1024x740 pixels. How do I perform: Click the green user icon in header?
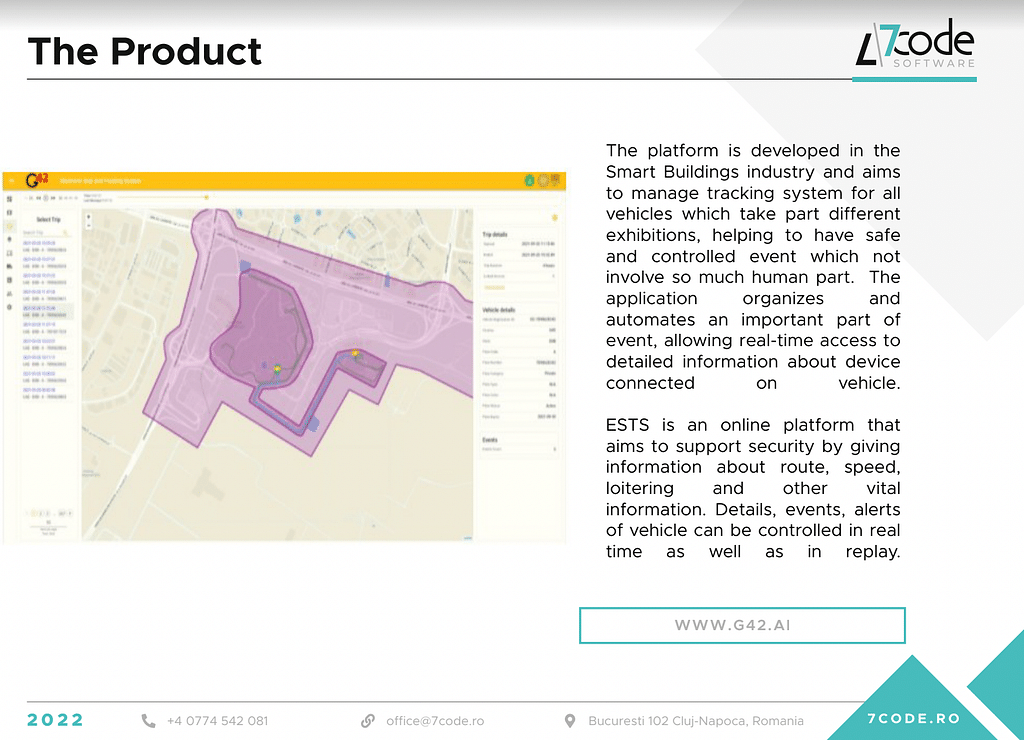click(x=528, y=181)
